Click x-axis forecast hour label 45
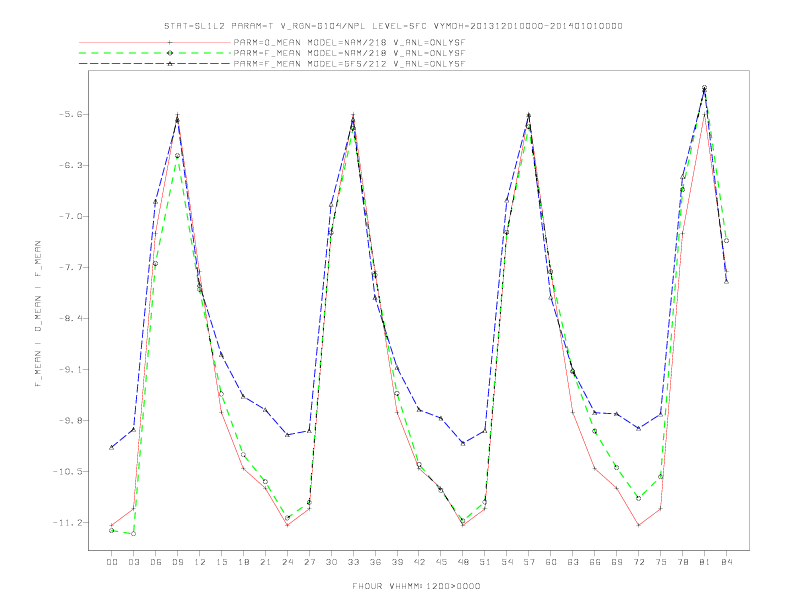792x612 pixels. pos(441,562)
